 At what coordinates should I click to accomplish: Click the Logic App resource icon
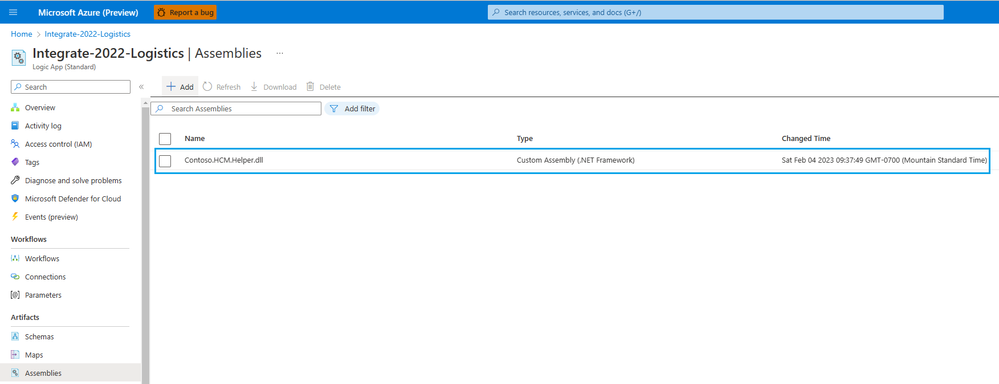click(18, 58)
